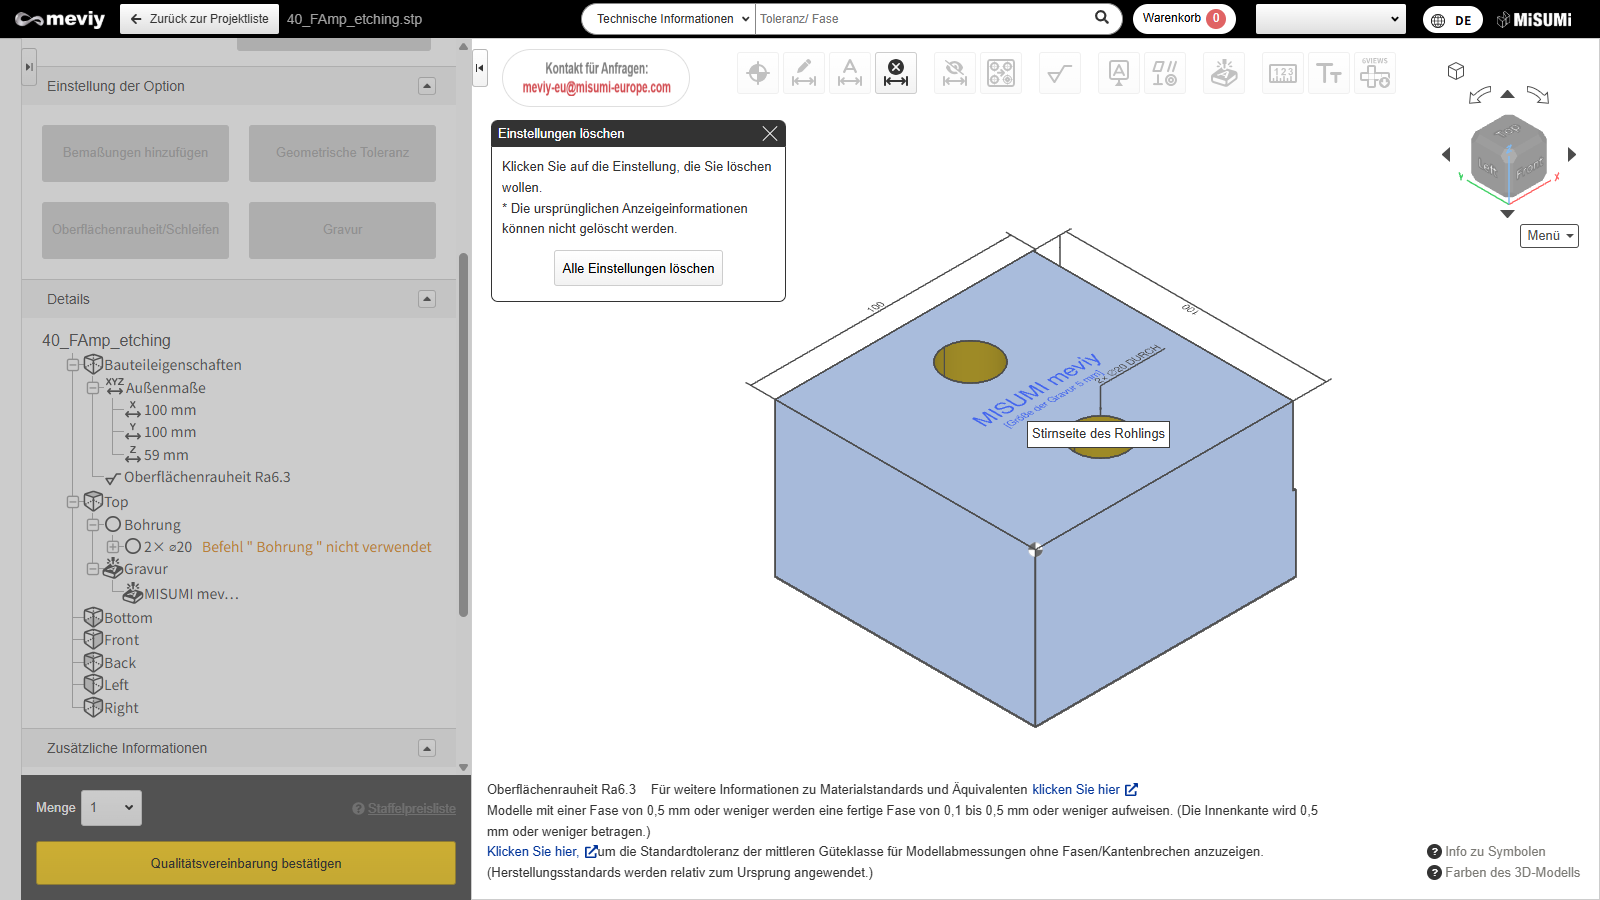Click Alle Einstellungen löschen button
This screenshot has height=900, width=1600.
point(638,268)
